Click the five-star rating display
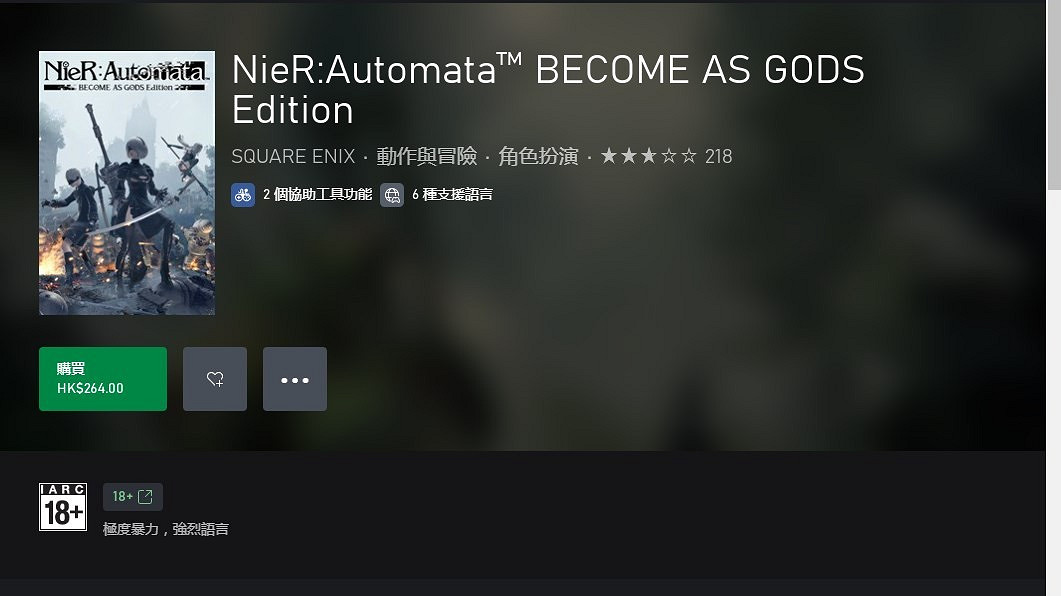 (x=649, y=156)
